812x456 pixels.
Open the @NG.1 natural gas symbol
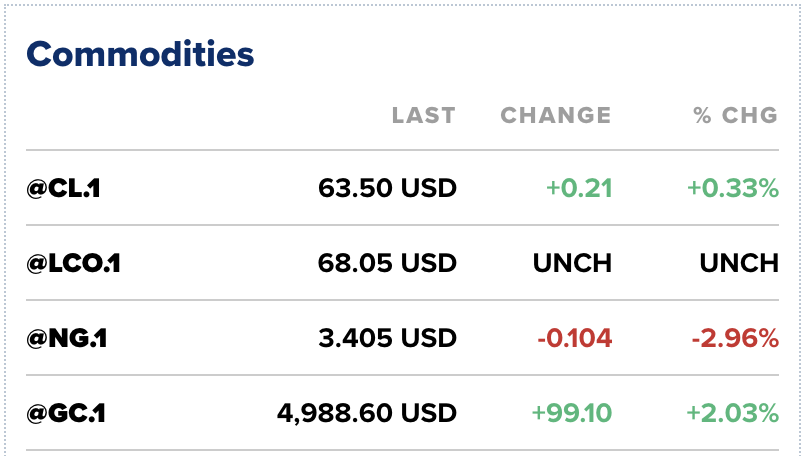tap(67, 338)
